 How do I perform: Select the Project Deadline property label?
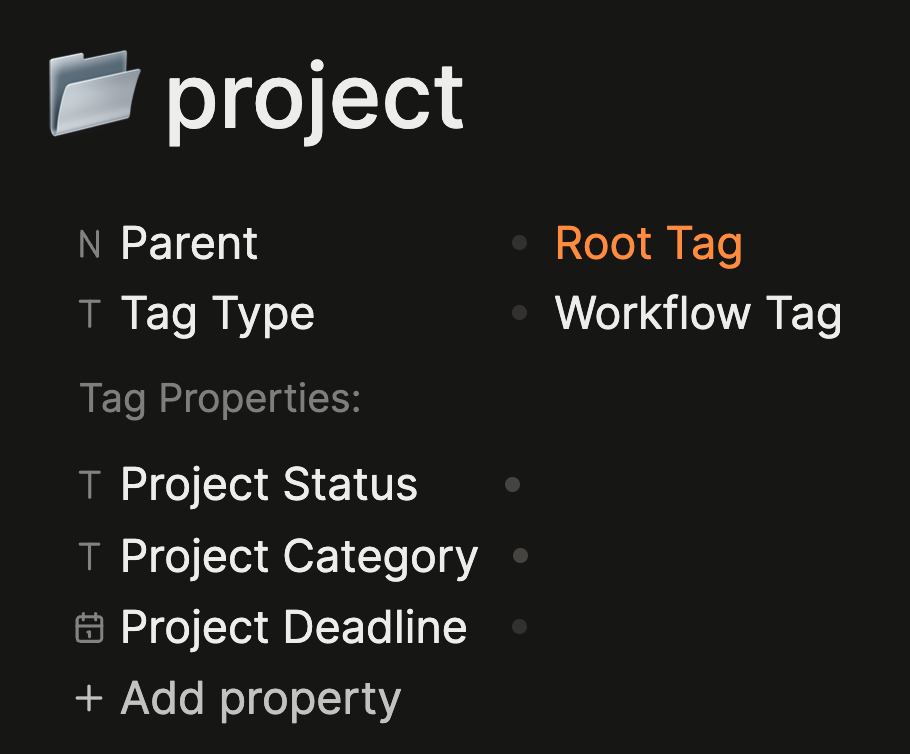294,627
